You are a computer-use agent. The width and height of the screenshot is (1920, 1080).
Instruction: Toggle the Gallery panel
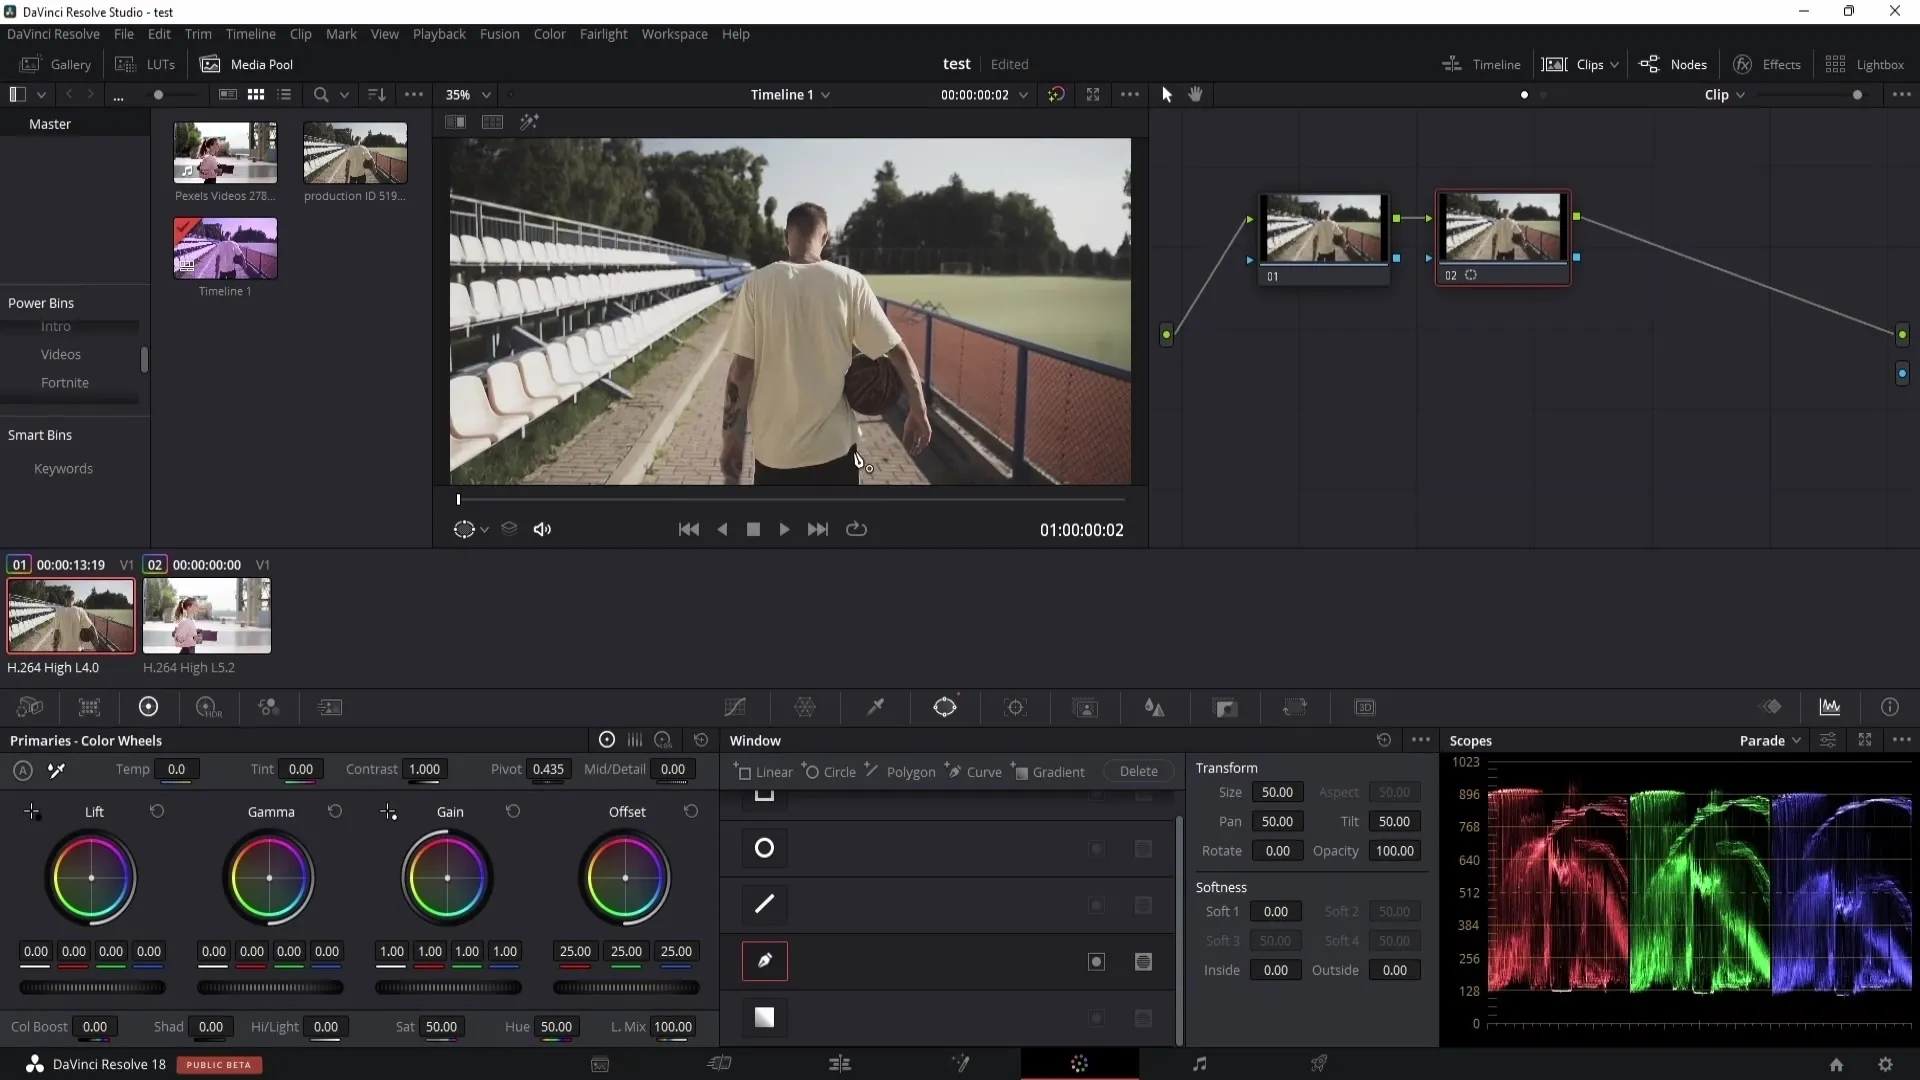pos(56,64)
